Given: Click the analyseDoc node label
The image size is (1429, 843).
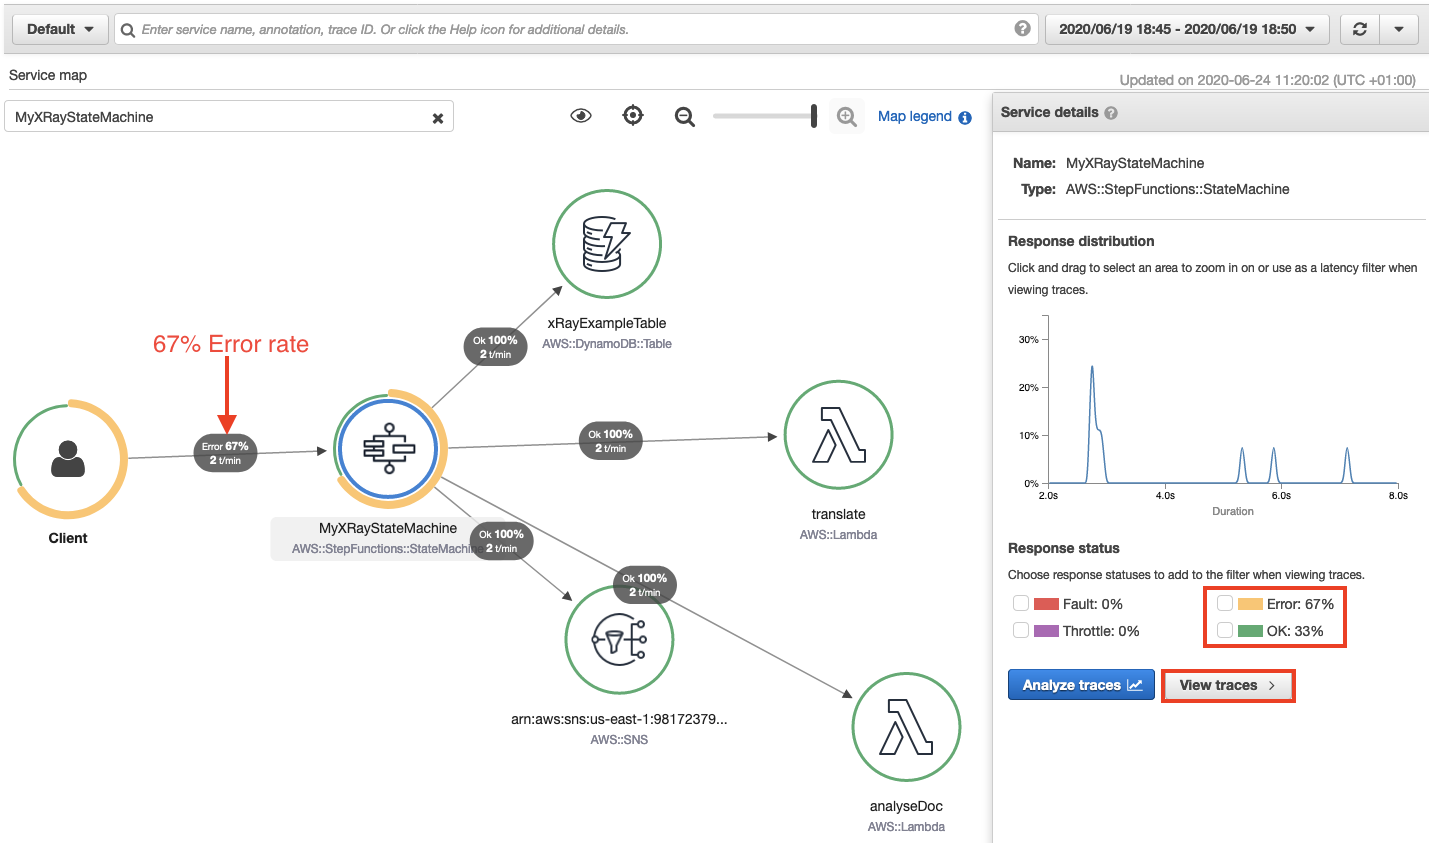Looking at the screenshot, I should pos(906,806).
